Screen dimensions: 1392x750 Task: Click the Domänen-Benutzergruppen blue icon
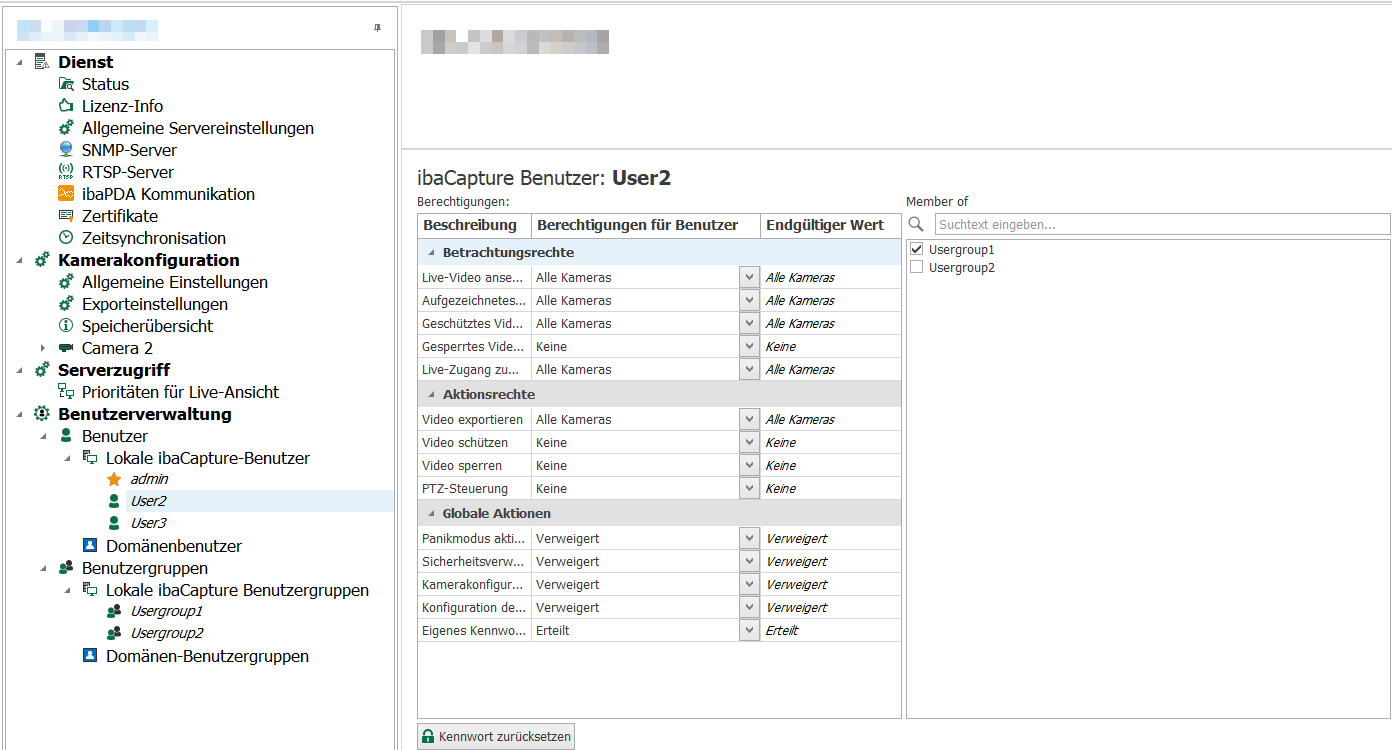(90, 656)
